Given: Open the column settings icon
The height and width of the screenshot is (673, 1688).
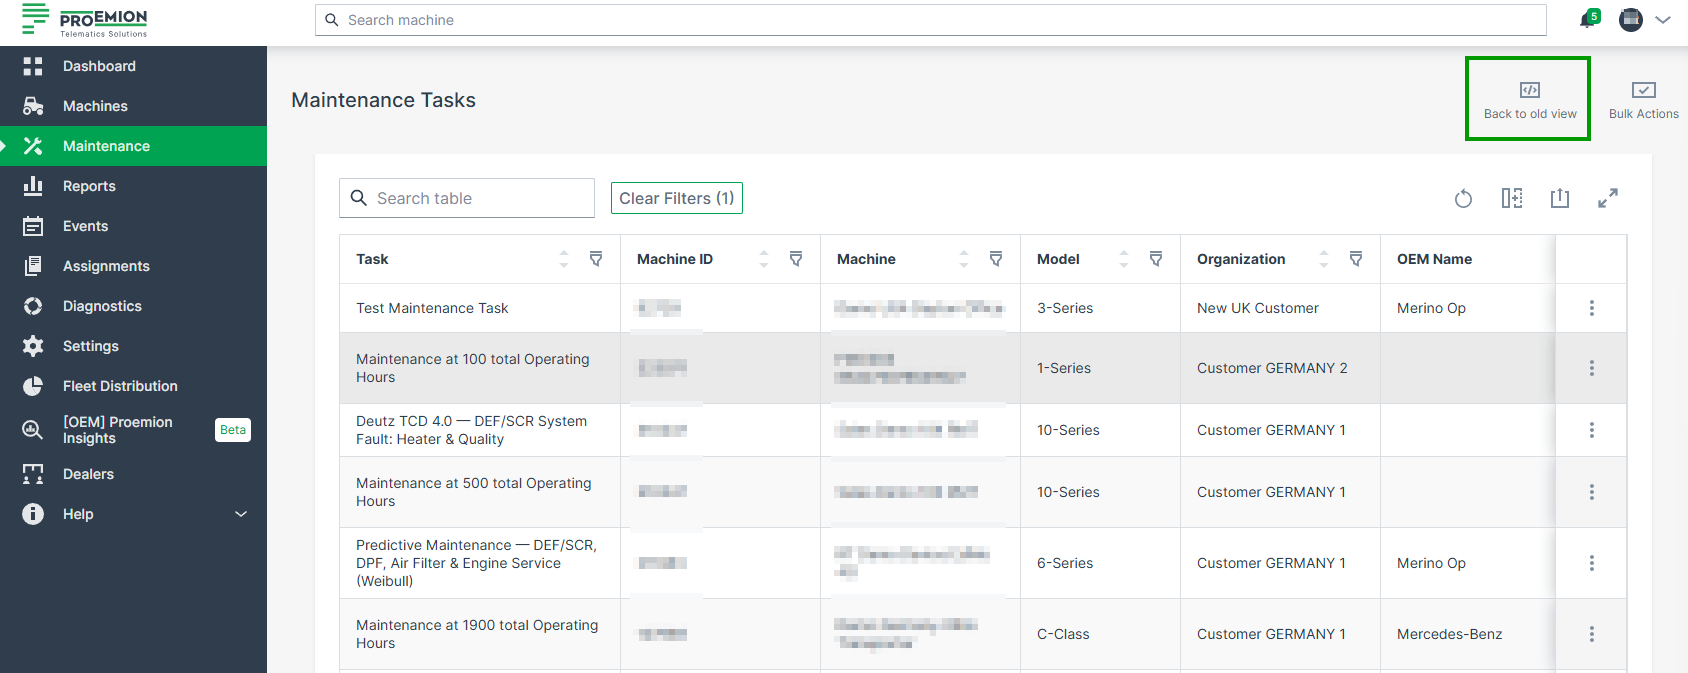Looking at the screenshot, I should [1512, 198].
